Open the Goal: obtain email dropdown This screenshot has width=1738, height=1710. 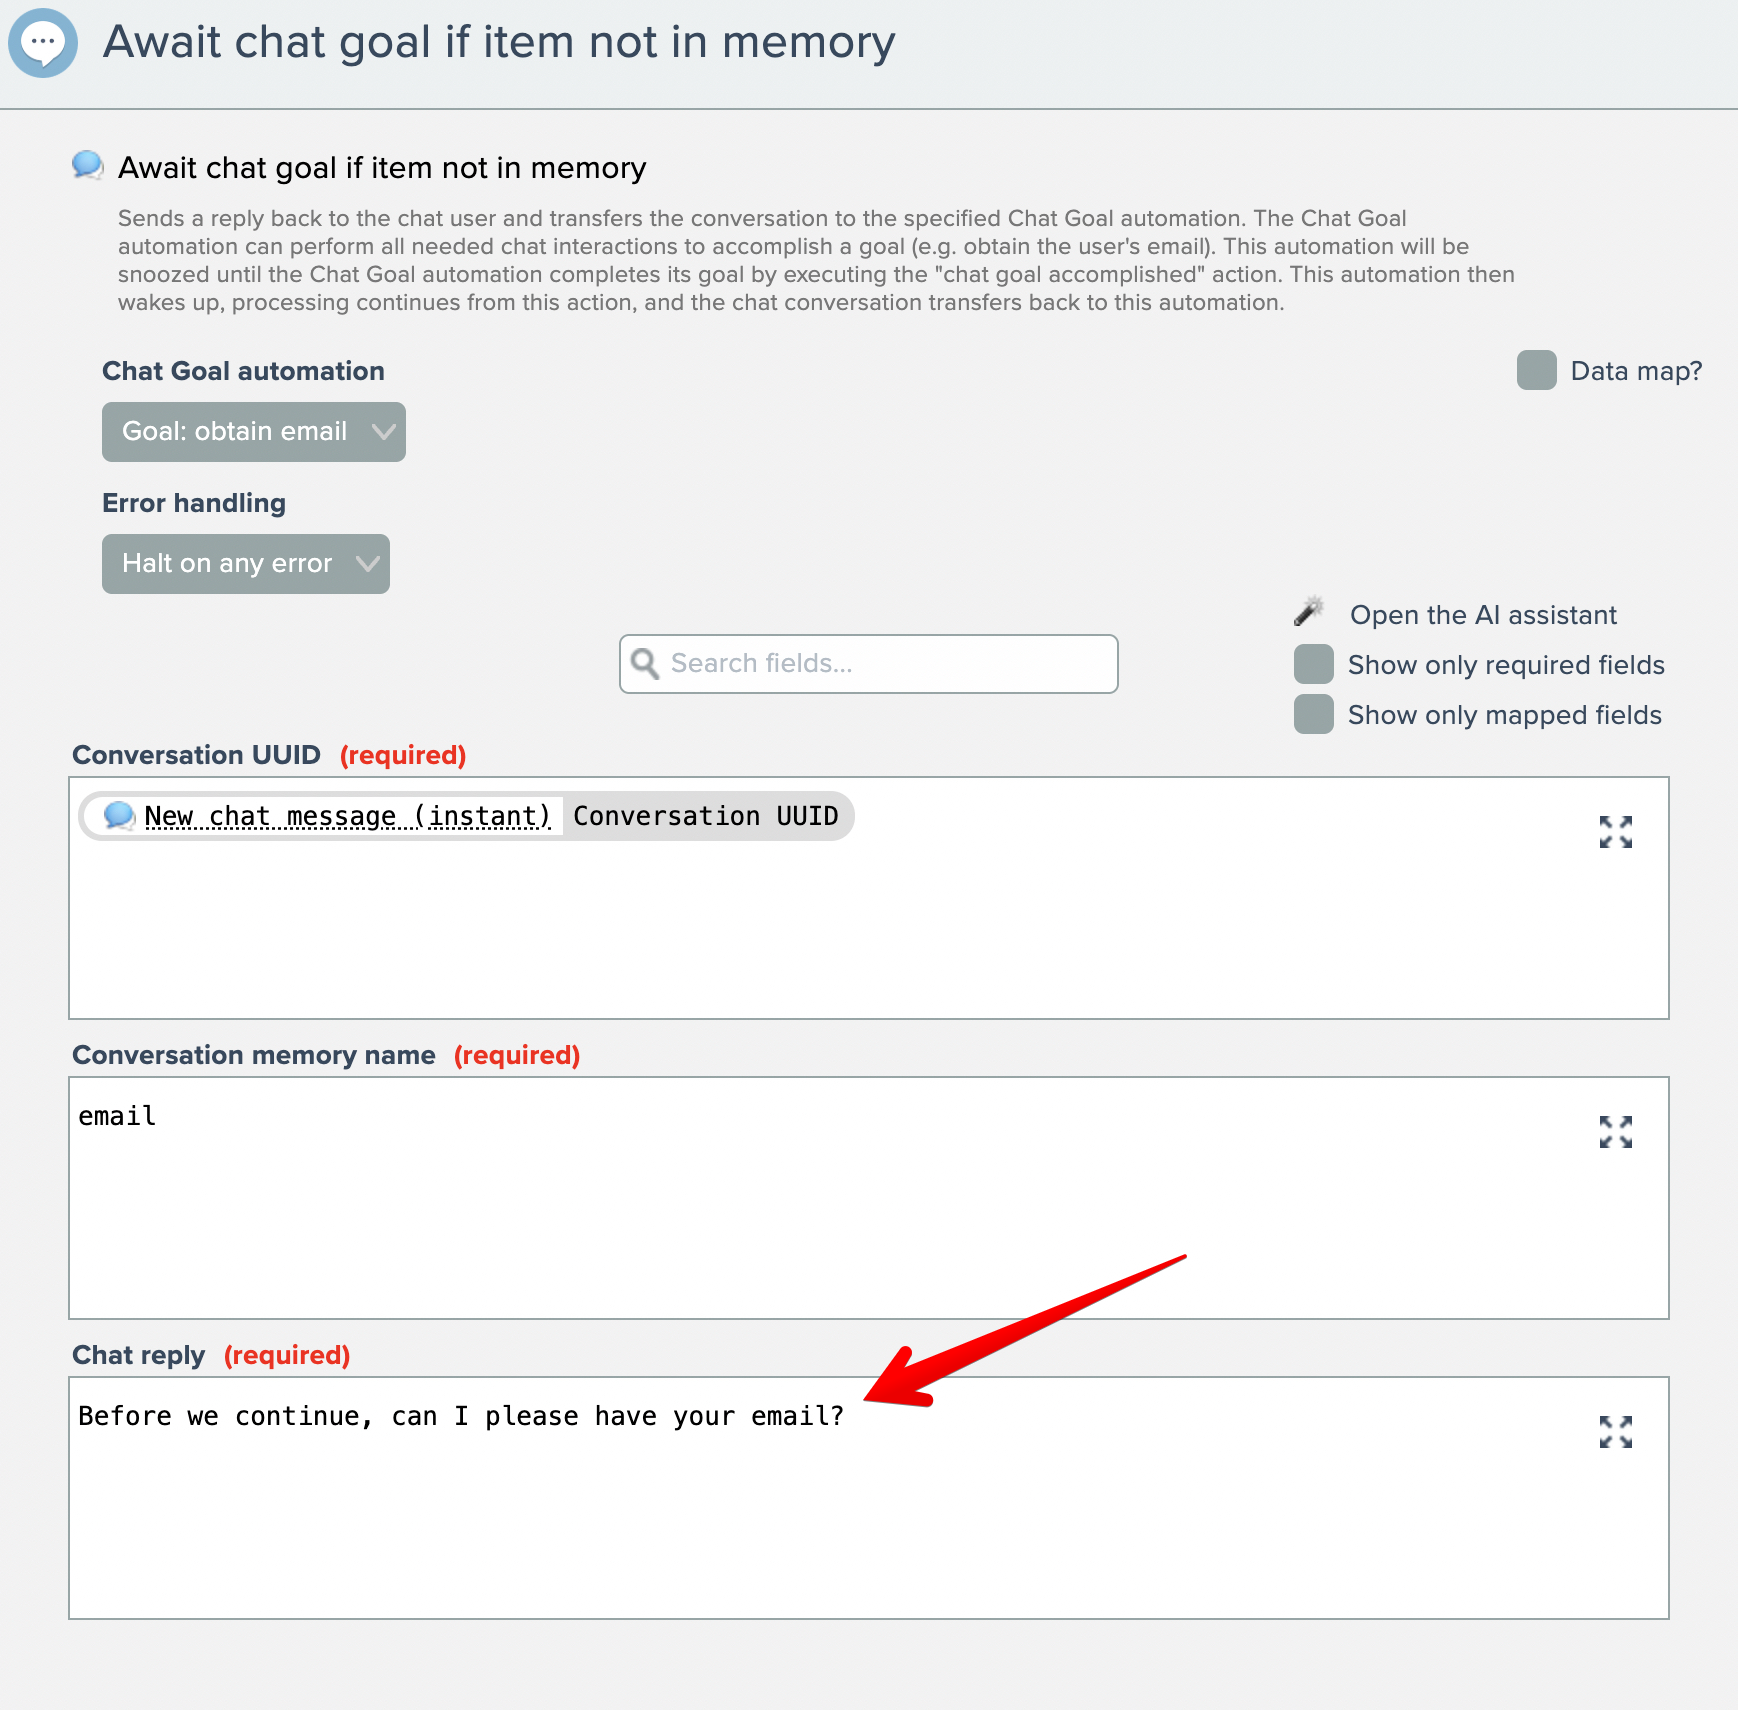coord(253,432)
